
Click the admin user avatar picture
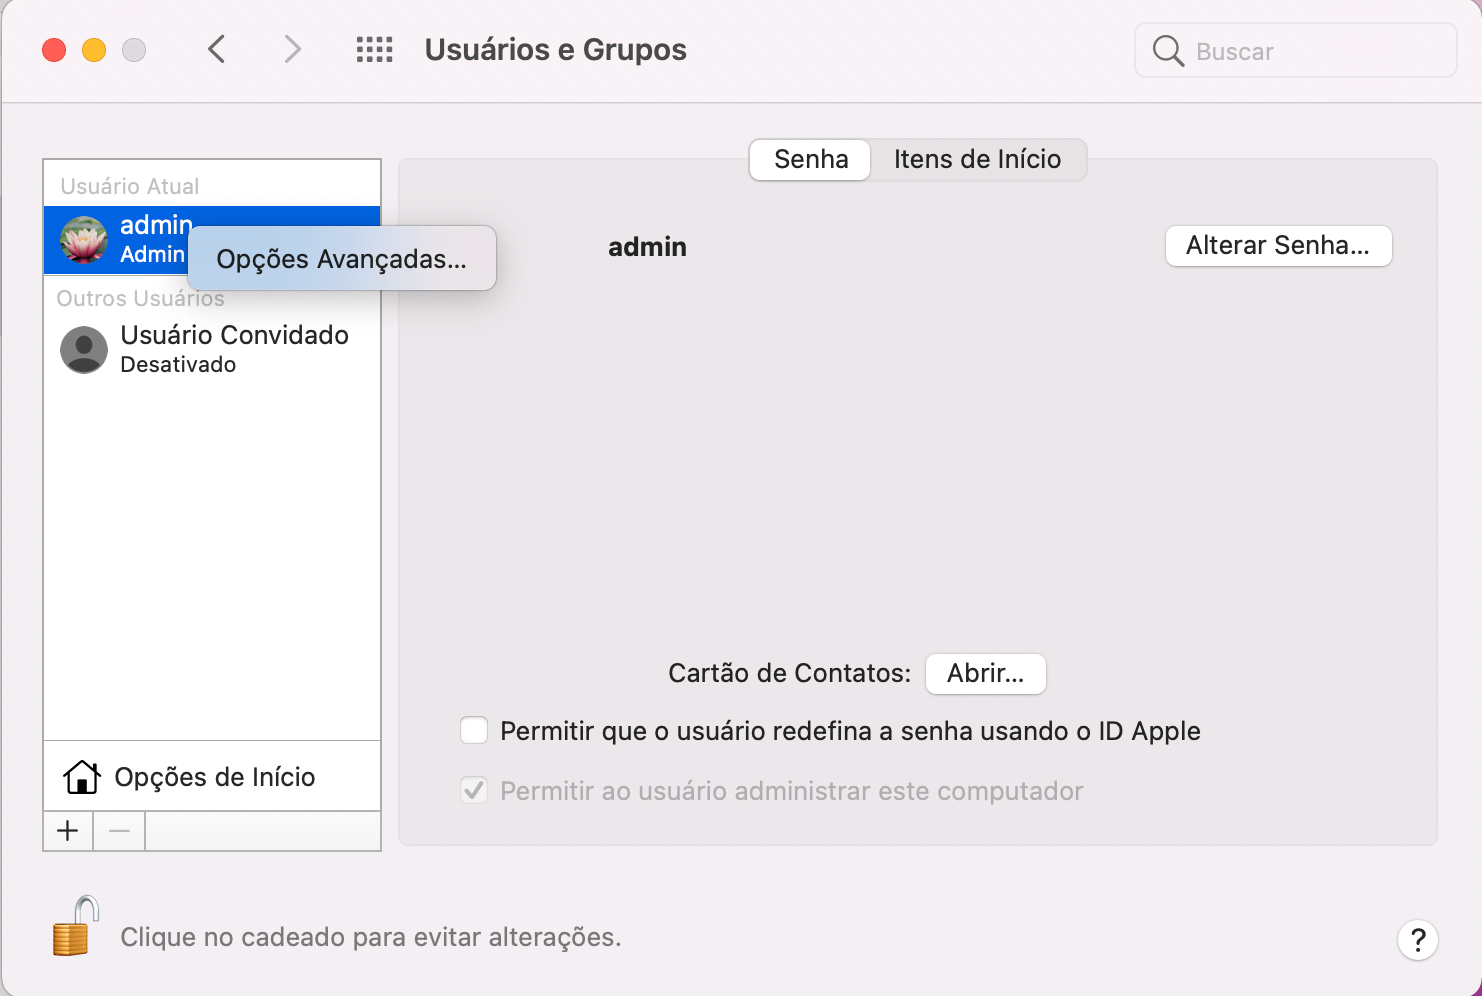(x=84, y=240)
